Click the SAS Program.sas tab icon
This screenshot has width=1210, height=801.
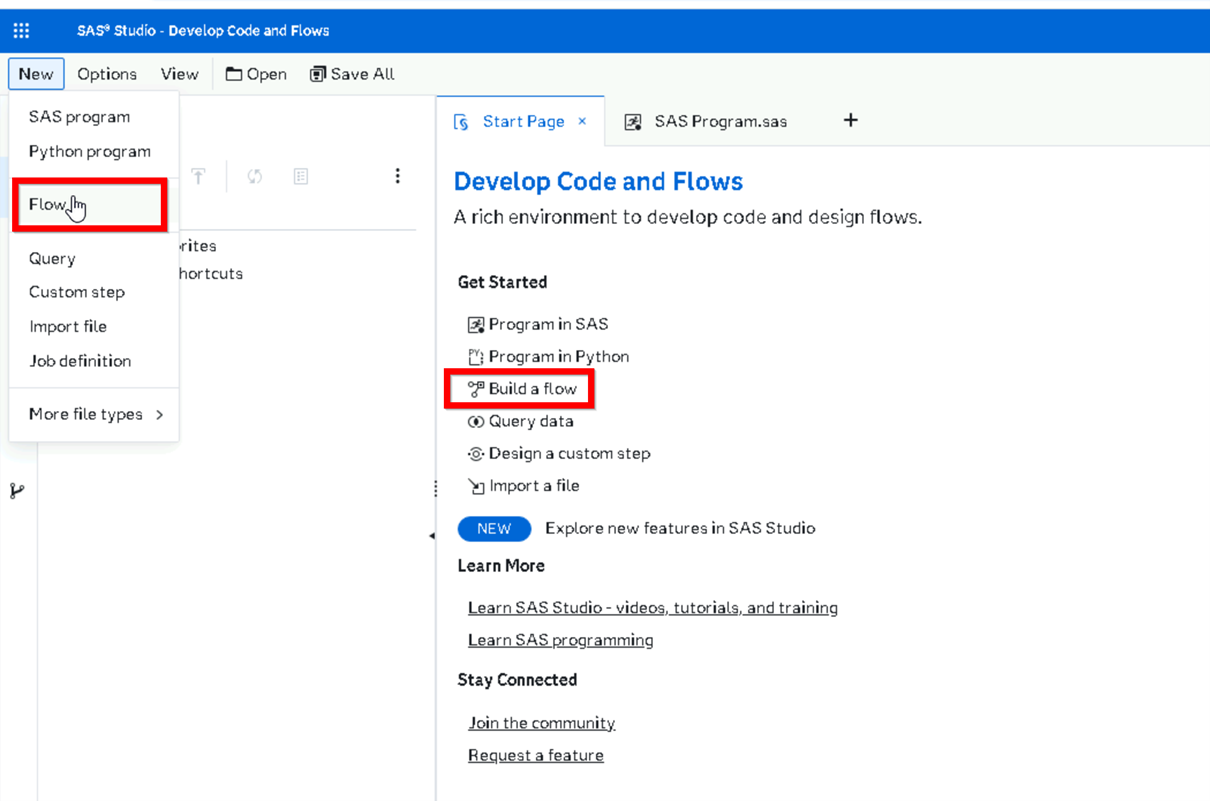(x=633, y=122)
